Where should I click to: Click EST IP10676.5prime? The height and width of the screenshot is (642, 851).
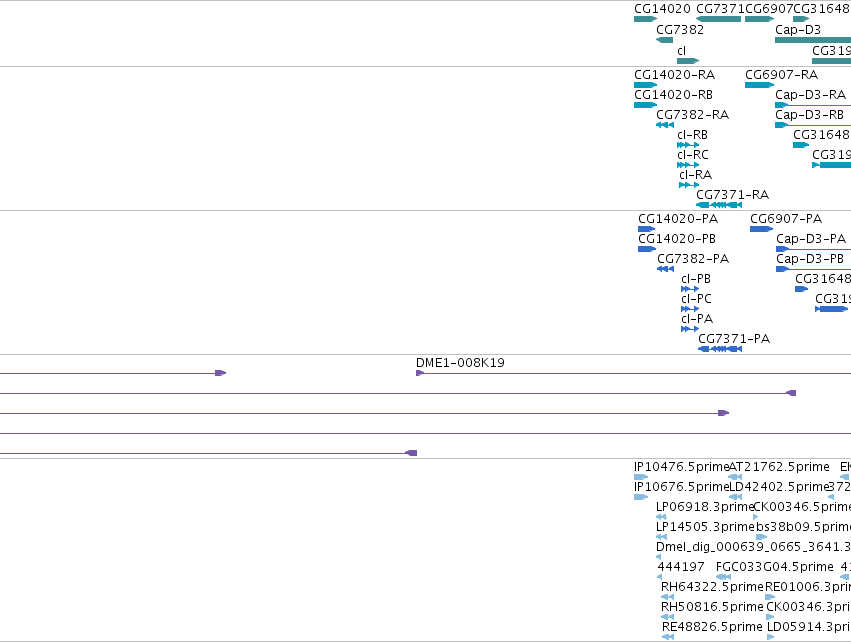[x=641, y=497]
